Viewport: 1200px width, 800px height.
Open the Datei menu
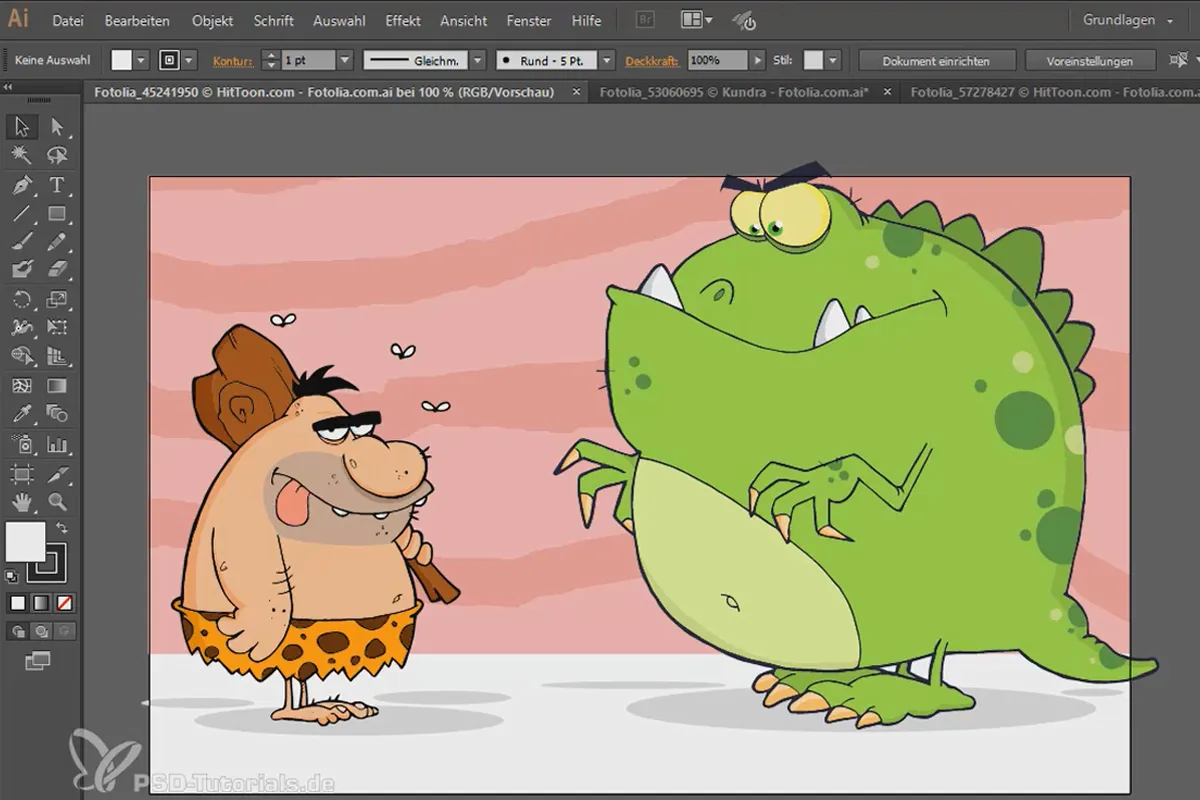point(68,20)
